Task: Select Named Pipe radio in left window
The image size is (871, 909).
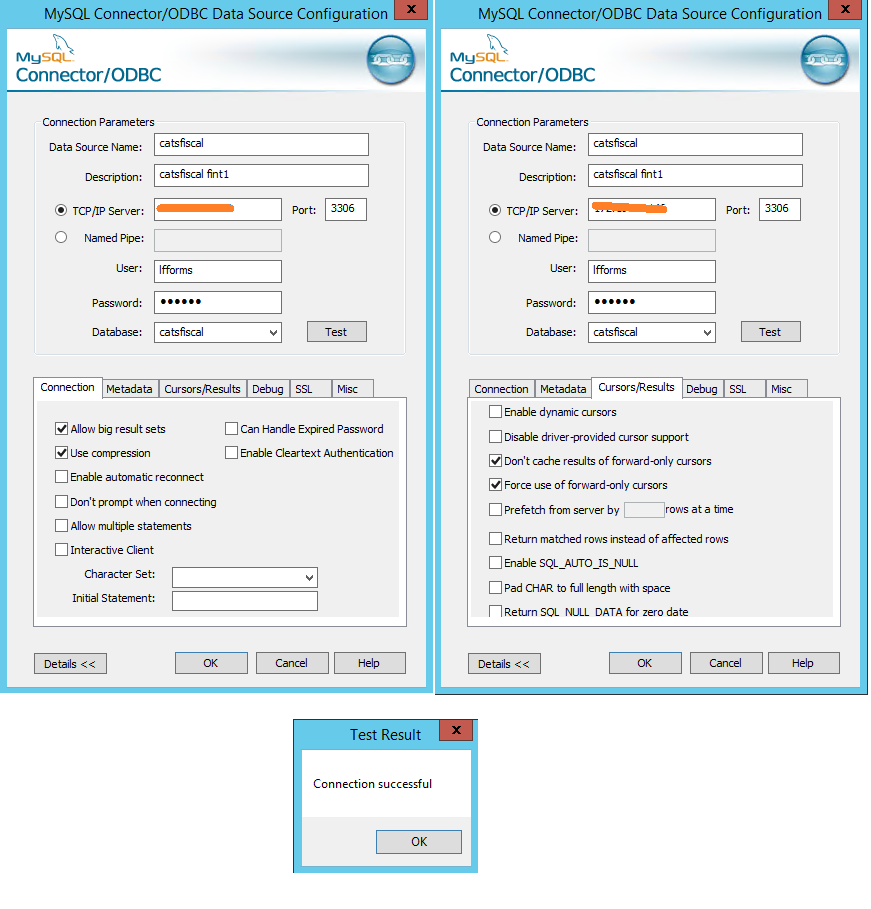Action: click(60, 238)
